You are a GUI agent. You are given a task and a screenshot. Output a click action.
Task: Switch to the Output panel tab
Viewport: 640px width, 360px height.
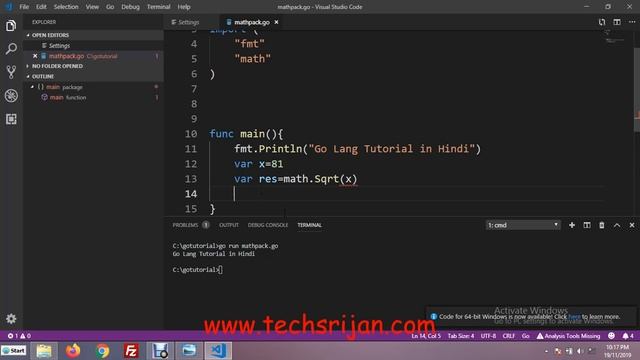click(229, 225)
